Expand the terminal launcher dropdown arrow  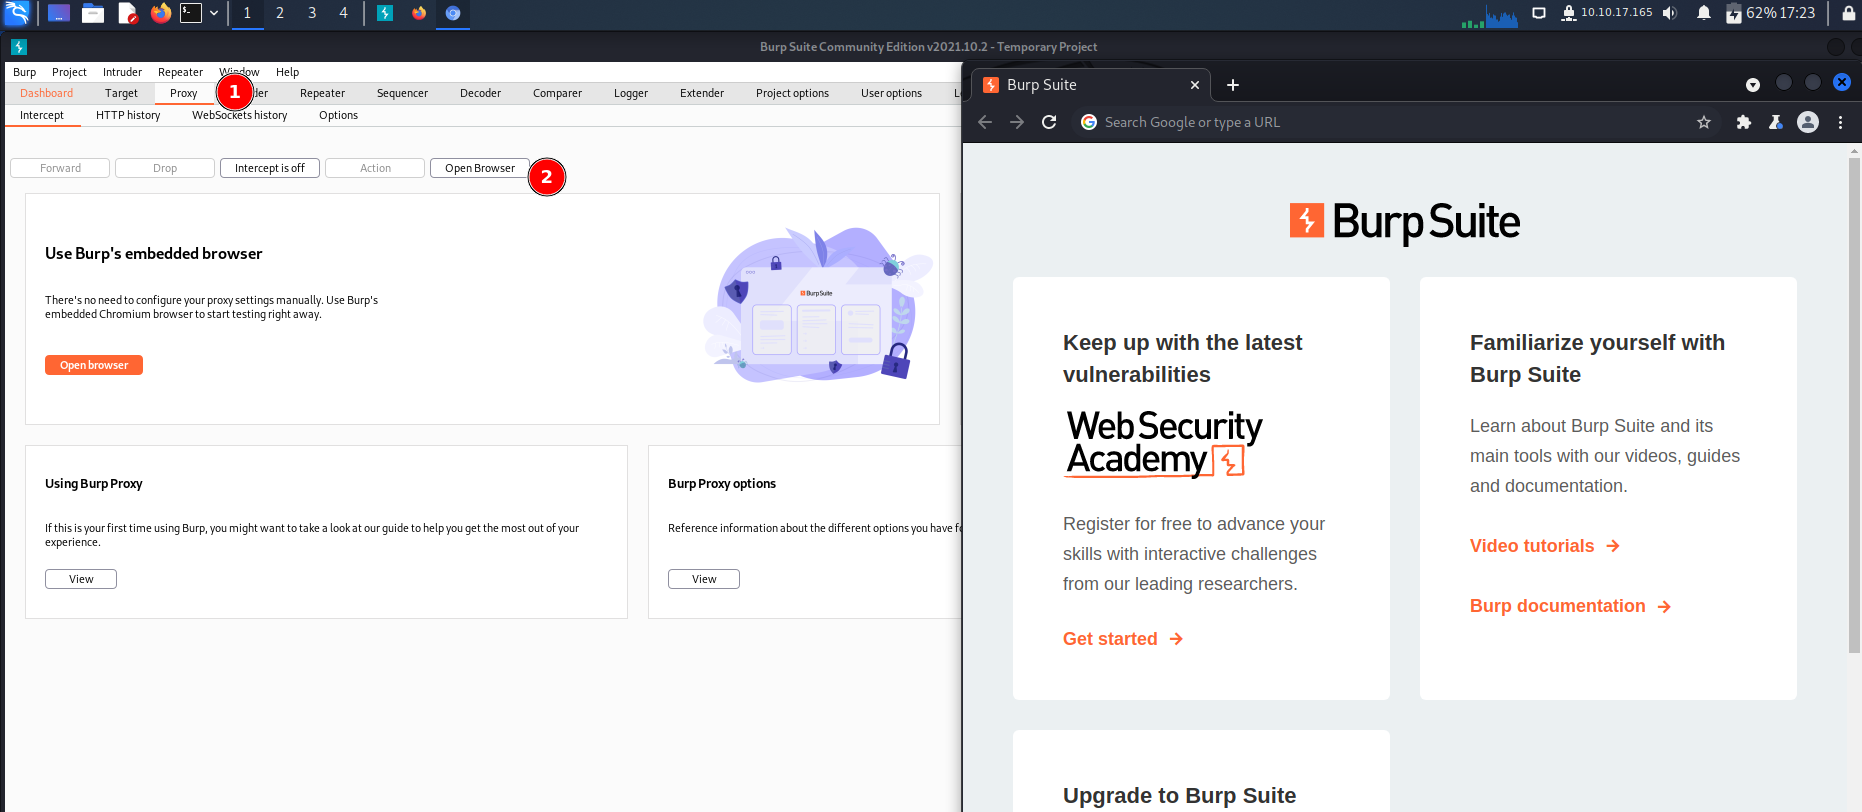point(214,13)
